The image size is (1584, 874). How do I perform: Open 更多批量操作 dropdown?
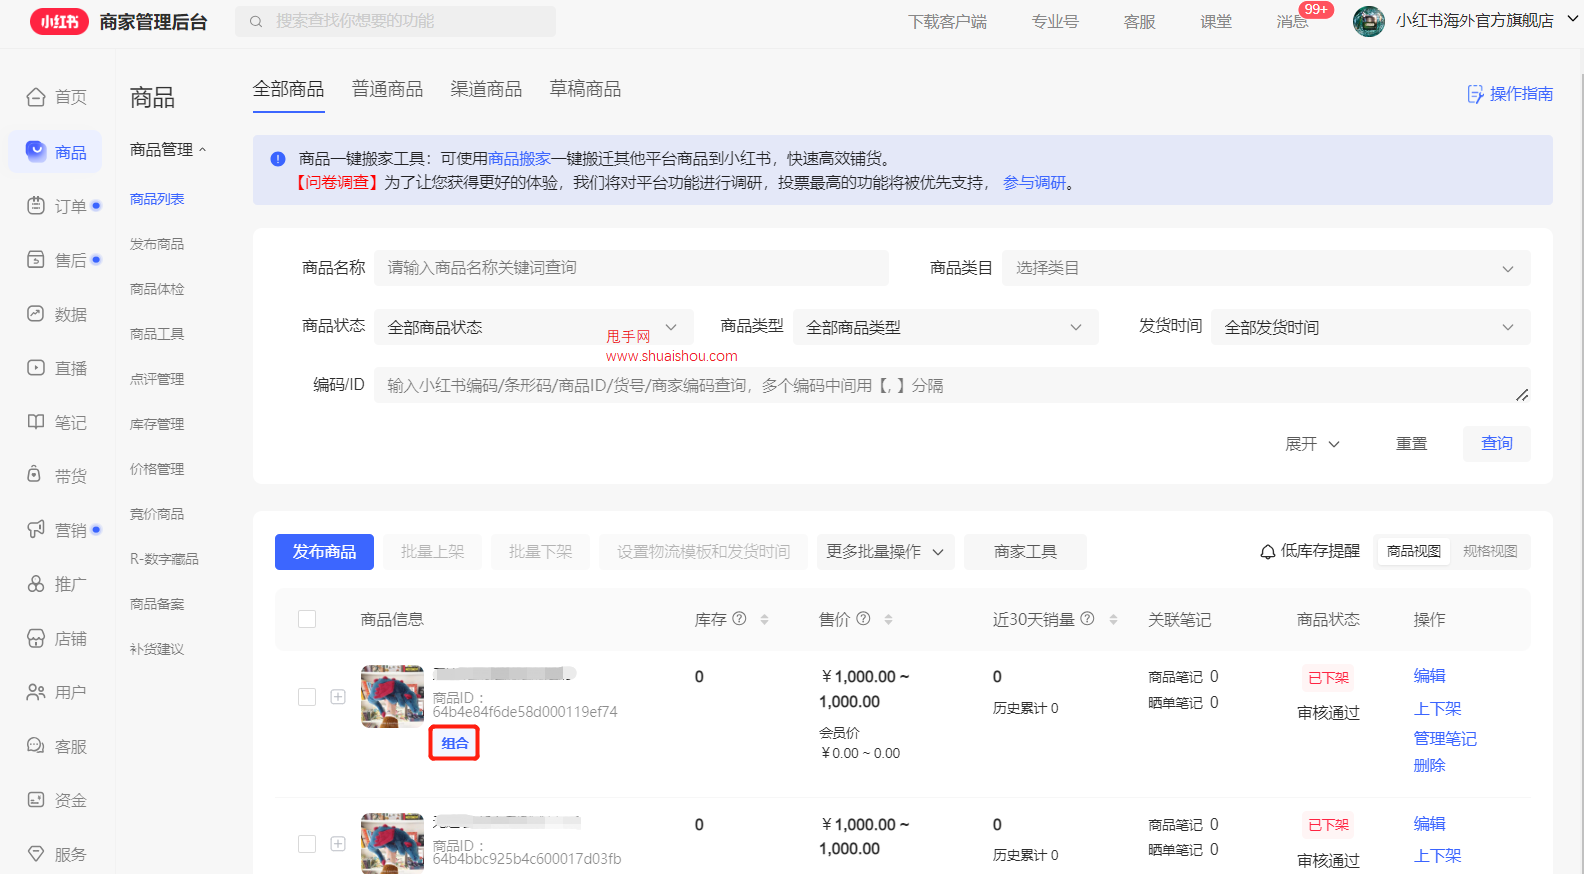click(885, 552)
